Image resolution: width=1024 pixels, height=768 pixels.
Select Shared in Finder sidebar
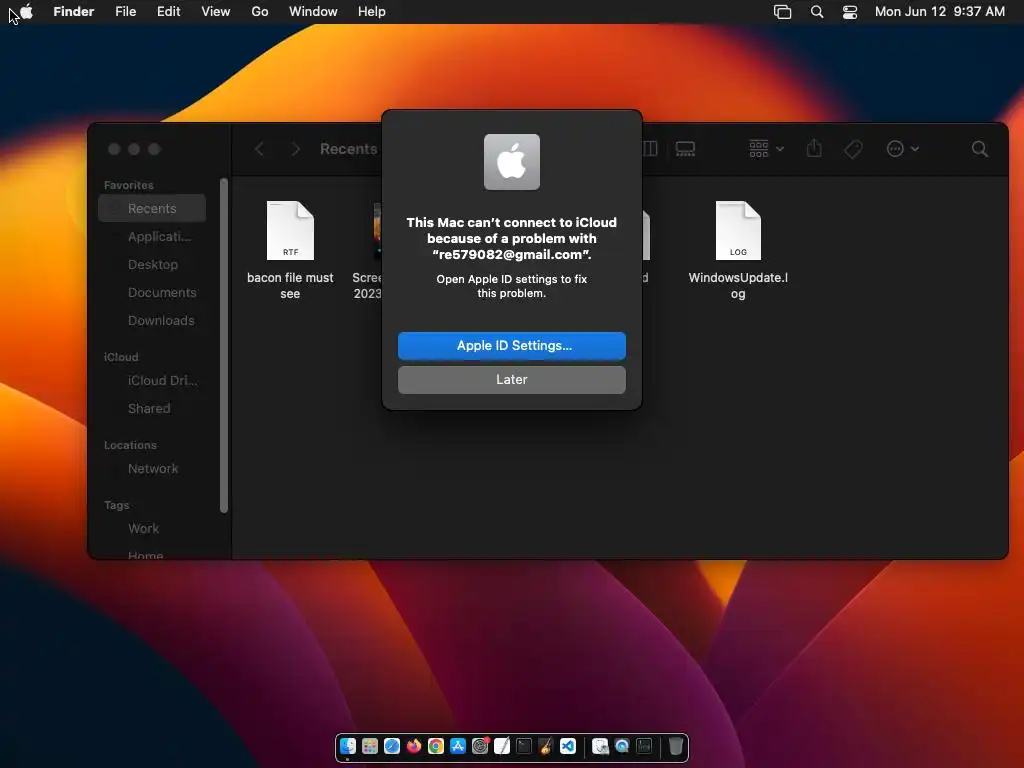point(152,408)
